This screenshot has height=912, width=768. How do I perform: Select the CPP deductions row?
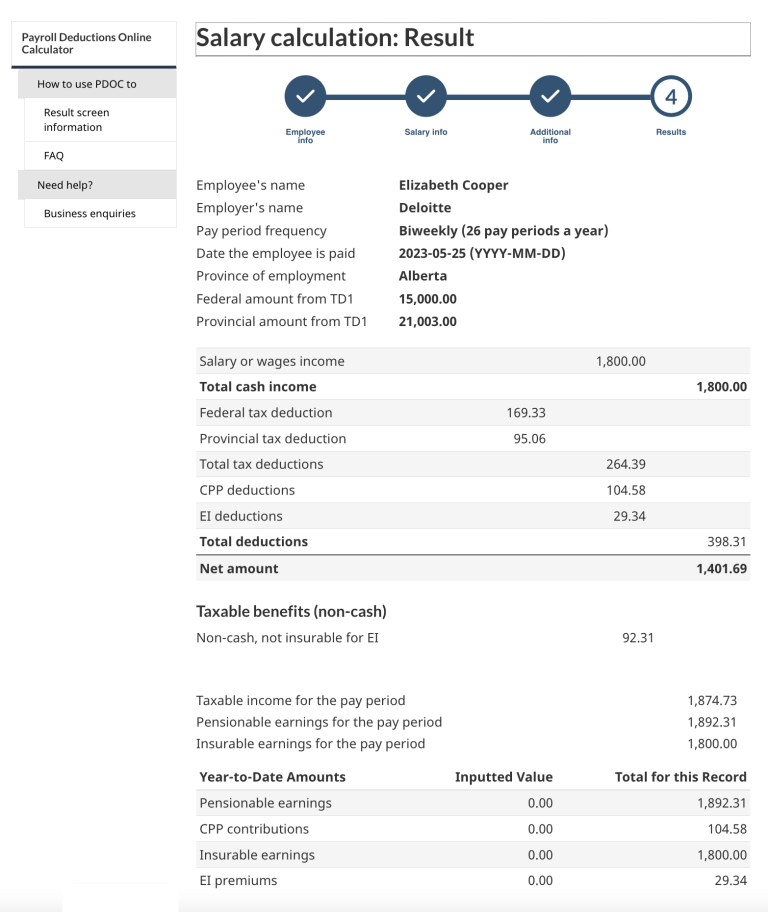click(474, 490)
